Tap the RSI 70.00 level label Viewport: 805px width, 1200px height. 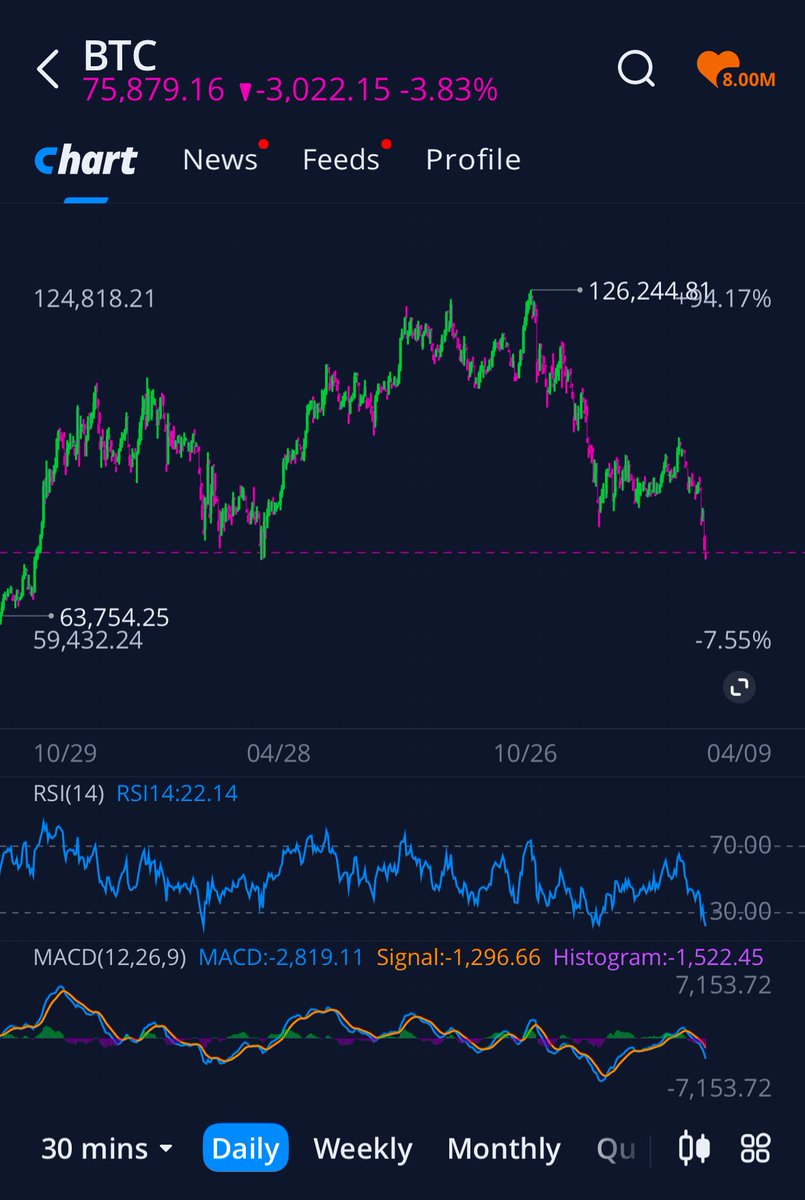coord(741,846)
